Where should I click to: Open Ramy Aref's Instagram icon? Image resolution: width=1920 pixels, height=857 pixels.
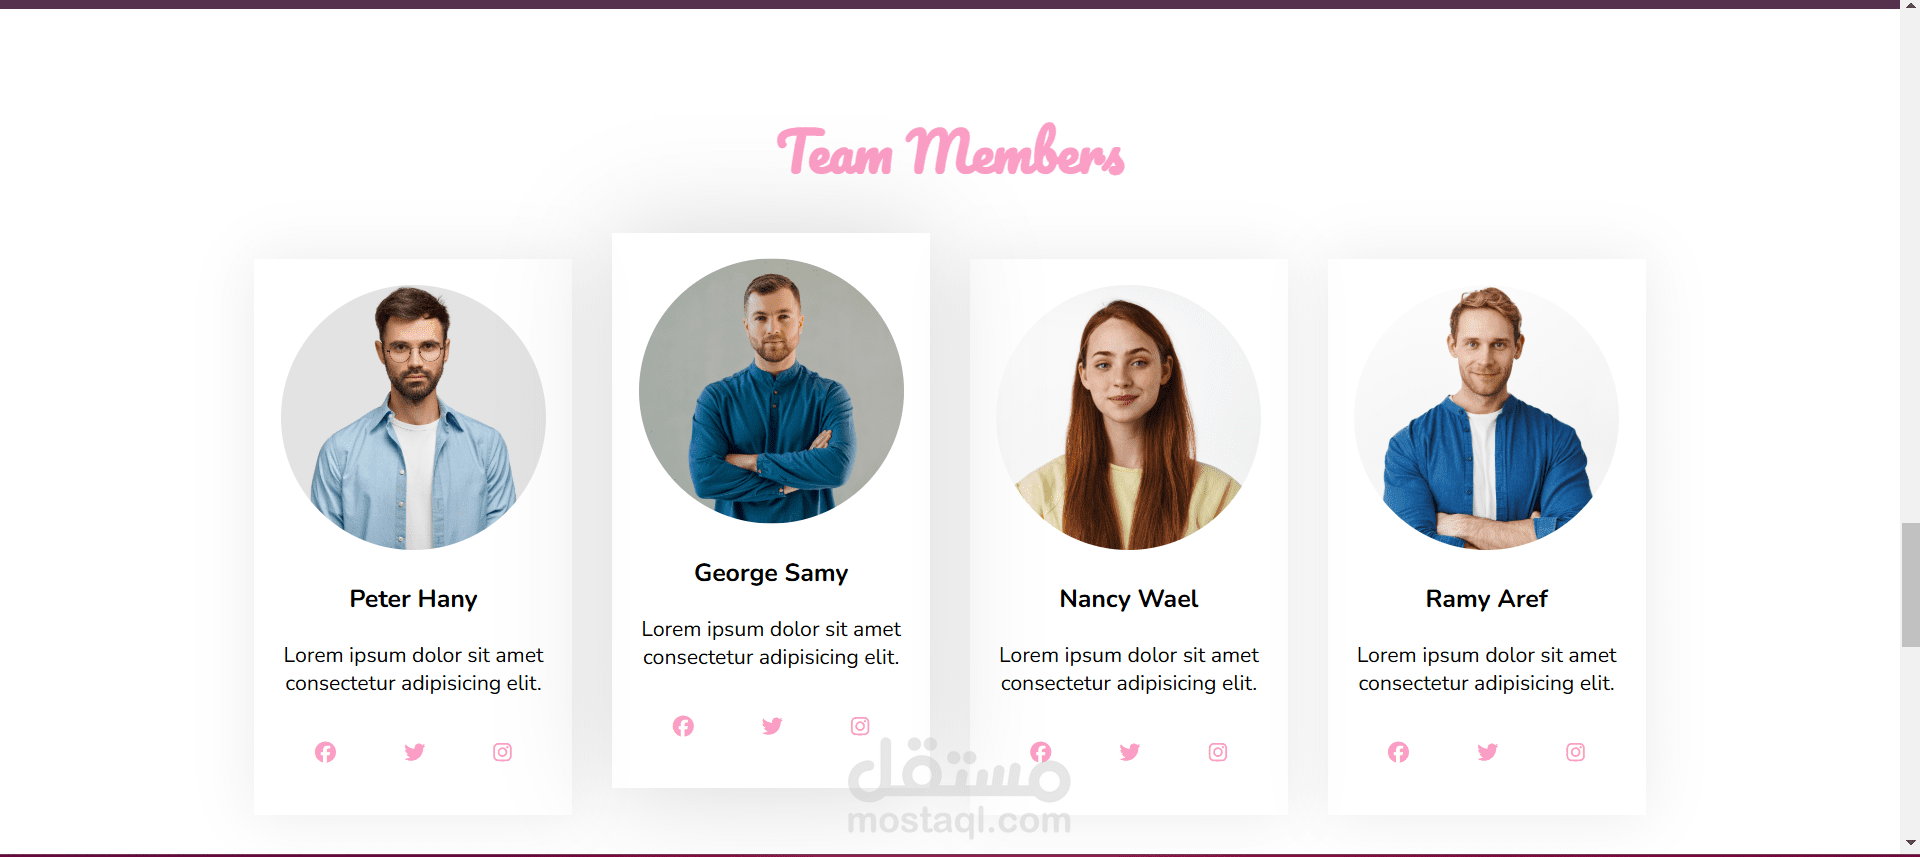click(1575, 752)
